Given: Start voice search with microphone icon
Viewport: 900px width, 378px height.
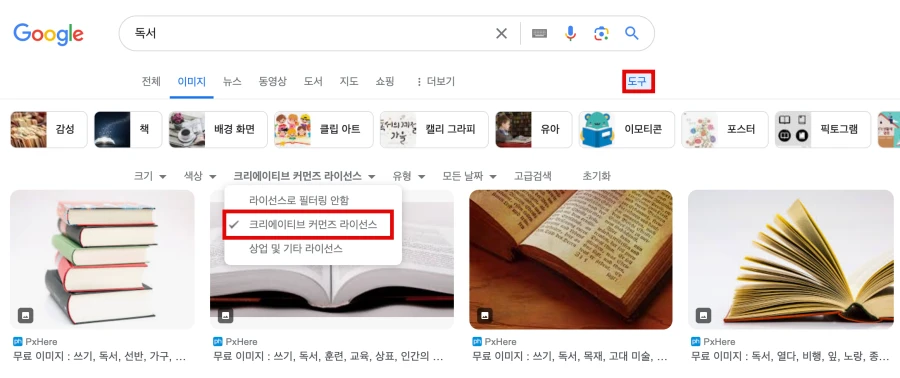Looking at the screenshot, I should tap(570, 34).
